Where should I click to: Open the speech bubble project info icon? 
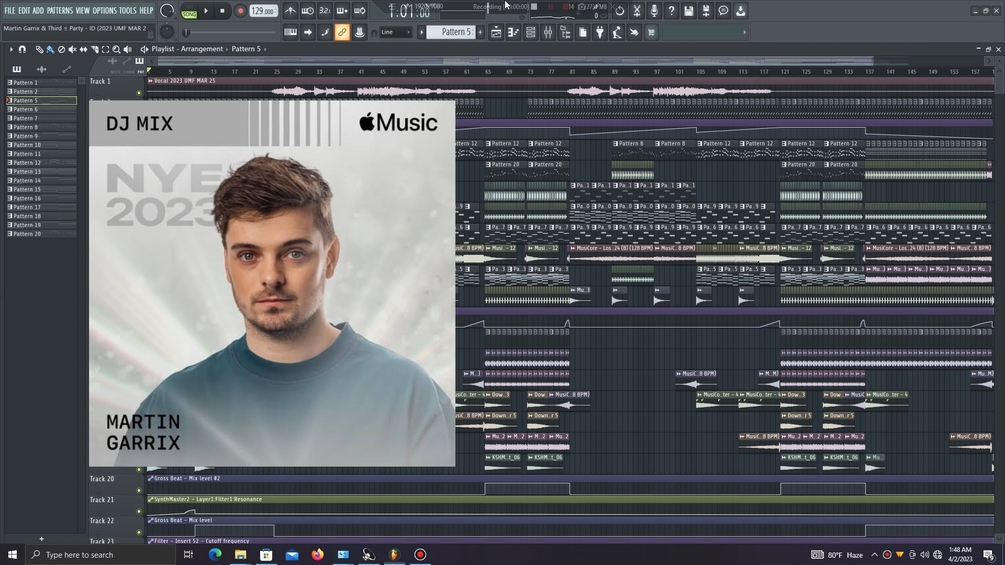coord(724,11)
